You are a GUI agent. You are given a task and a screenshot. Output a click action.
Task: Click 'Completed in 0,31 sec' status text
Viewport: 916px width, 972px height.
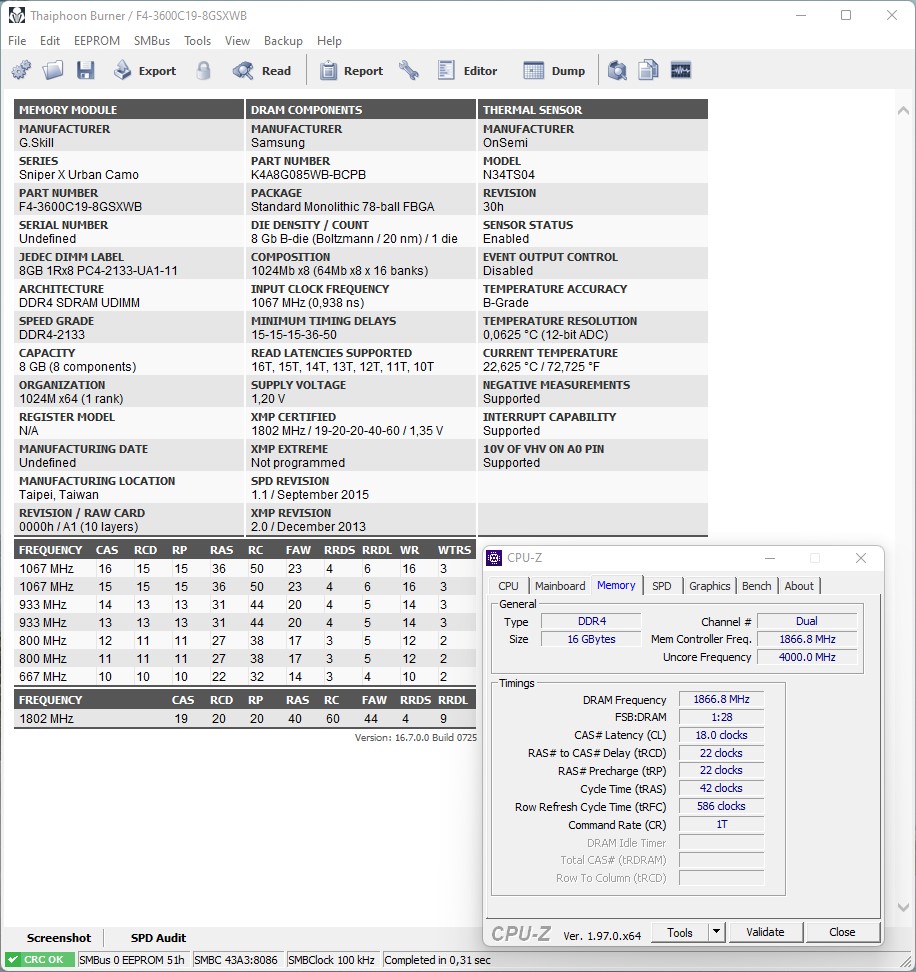438,960
